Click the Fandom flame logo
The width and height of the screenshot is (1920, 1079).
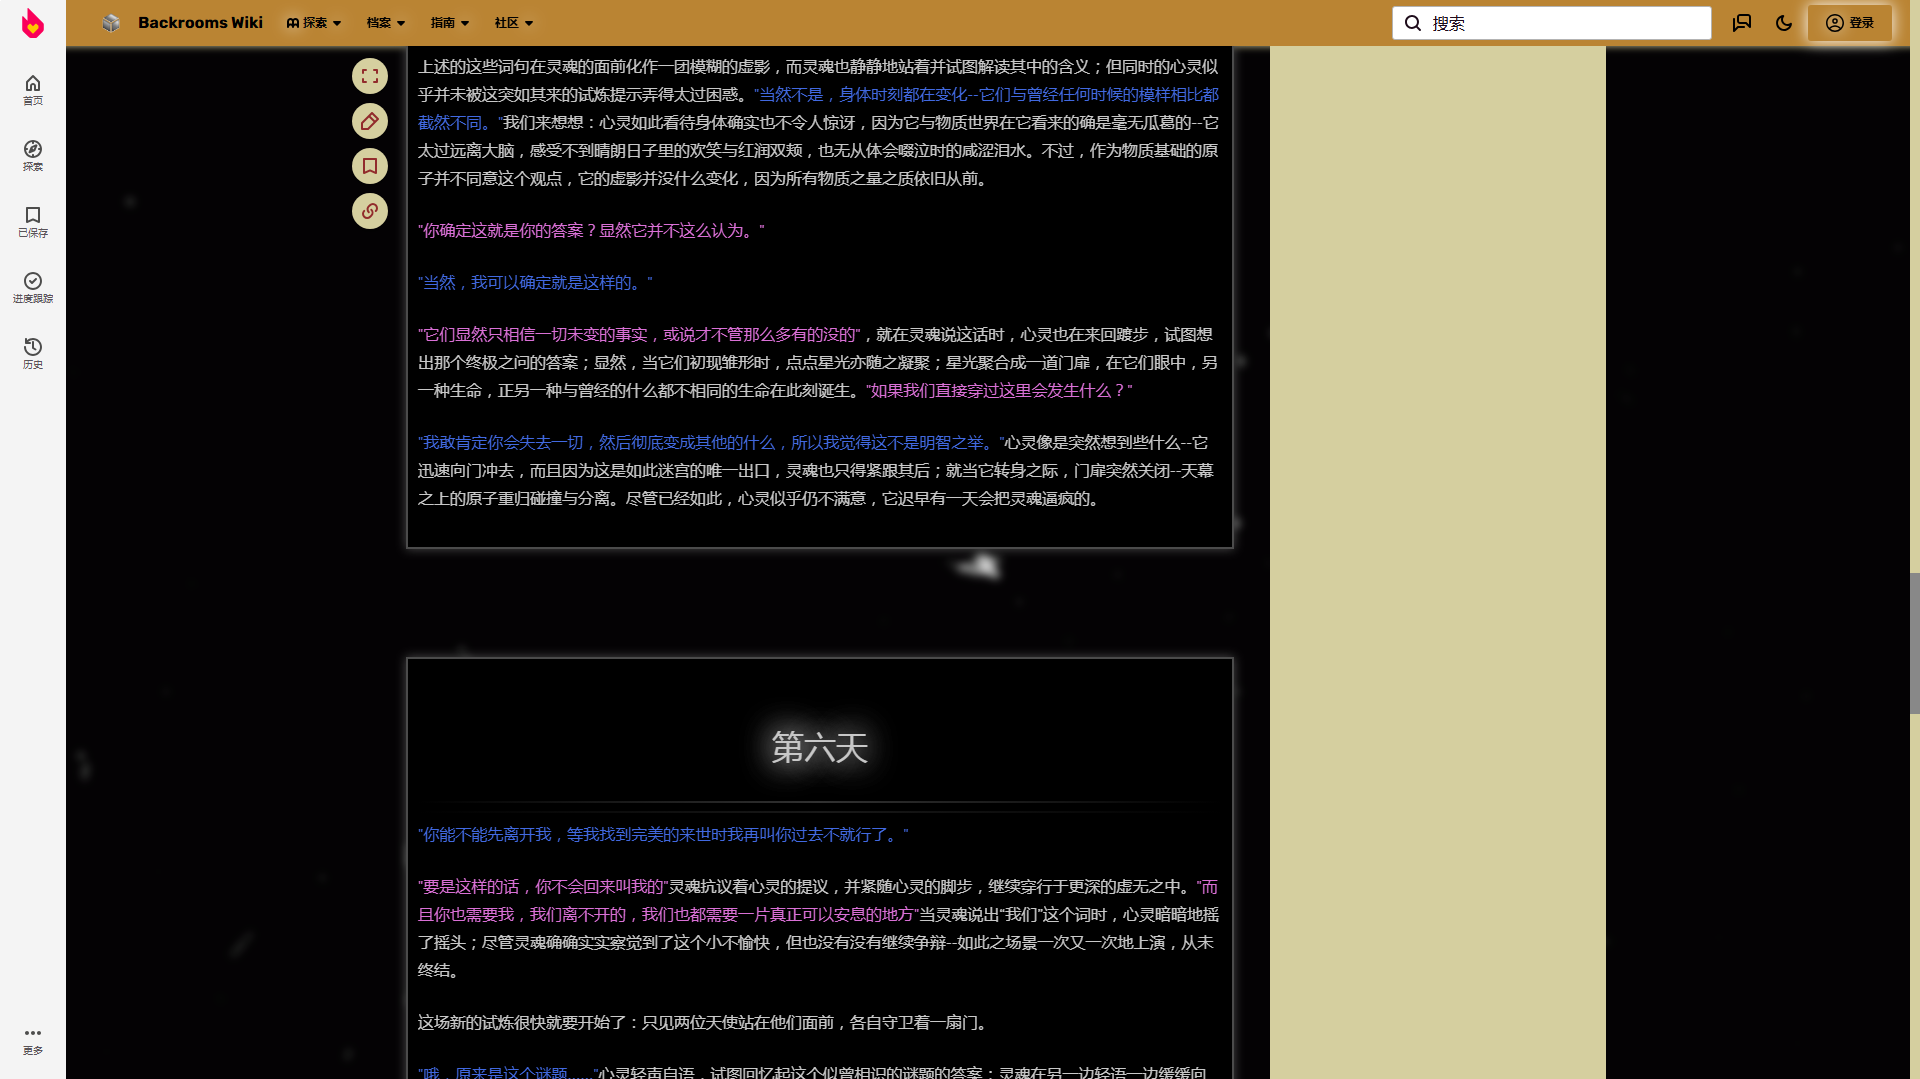[33, 23]
